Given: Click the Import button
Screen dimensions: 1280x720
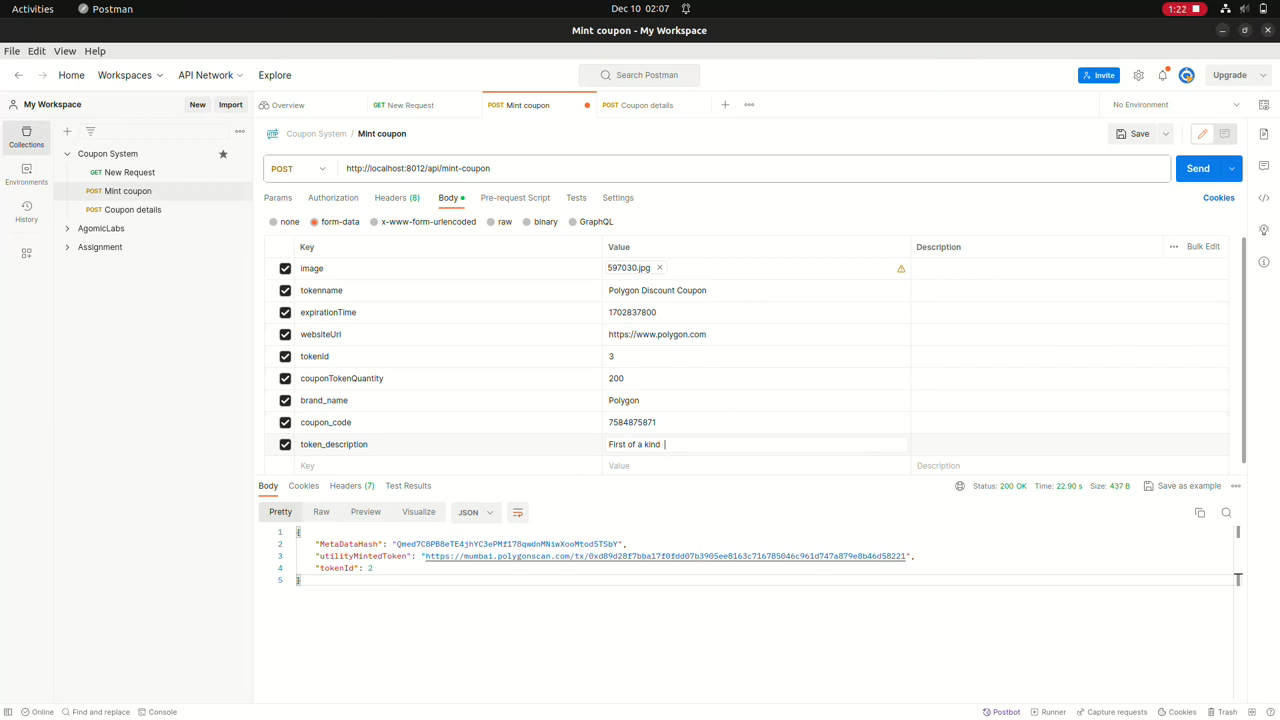Looking at the screenshot, I should pyautogui.click(x=230, y=105).
